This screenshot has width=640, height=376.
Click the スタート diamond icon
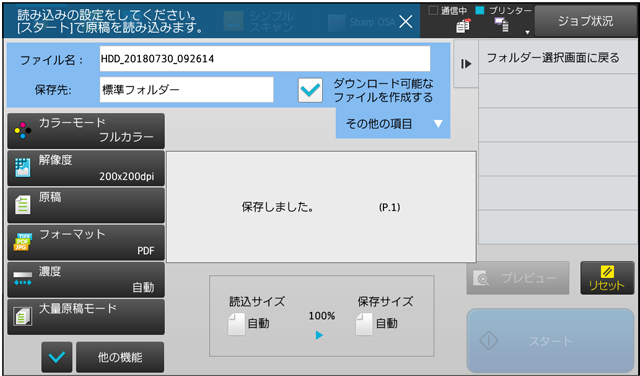489,340
